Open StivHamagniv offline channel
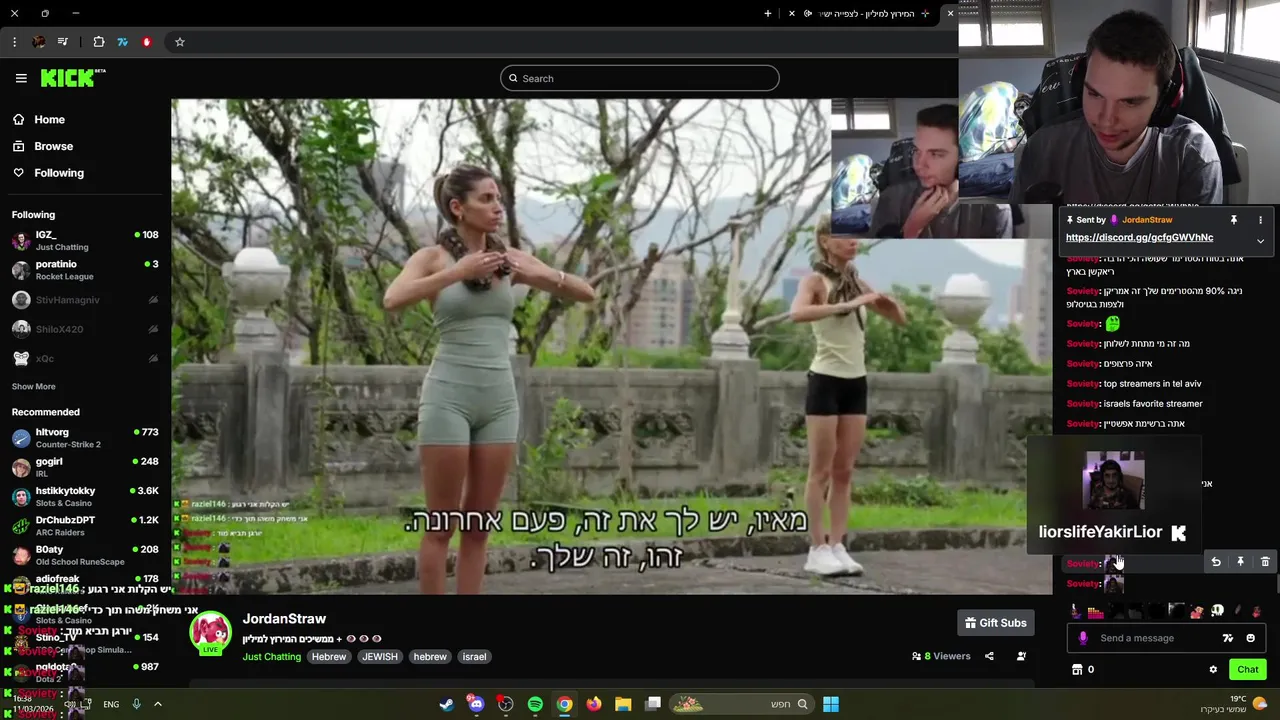 pos(85,300)
